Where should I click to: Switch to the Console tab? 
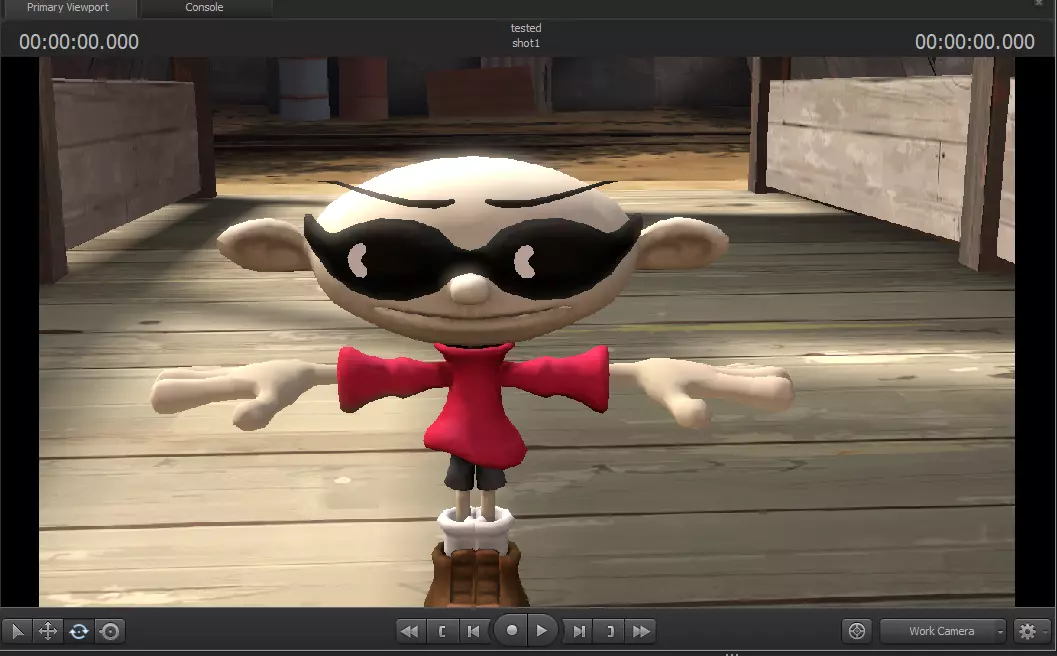pyautogui.click(x=204, y=8)
